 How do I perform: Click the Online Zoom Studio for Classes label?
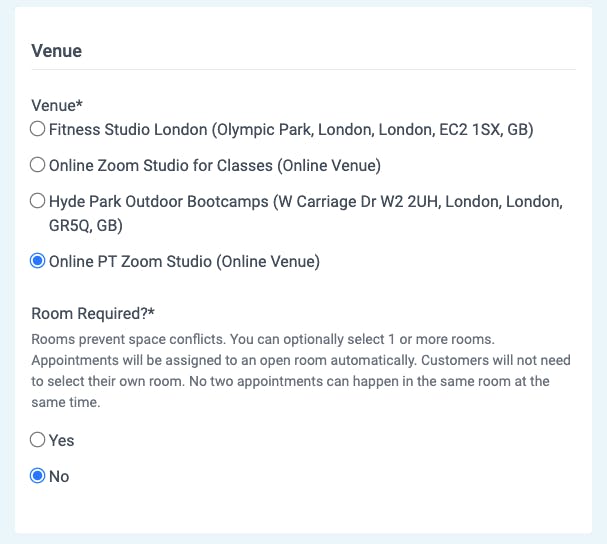(215, 165)
